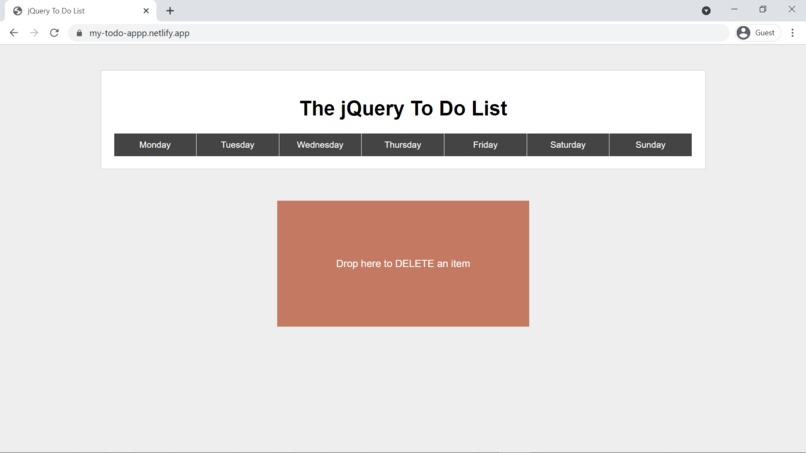This screenshot has width=806, height=453.
Task: Select the jQuery To Do List browser tab
Action: tap(80, 11)
